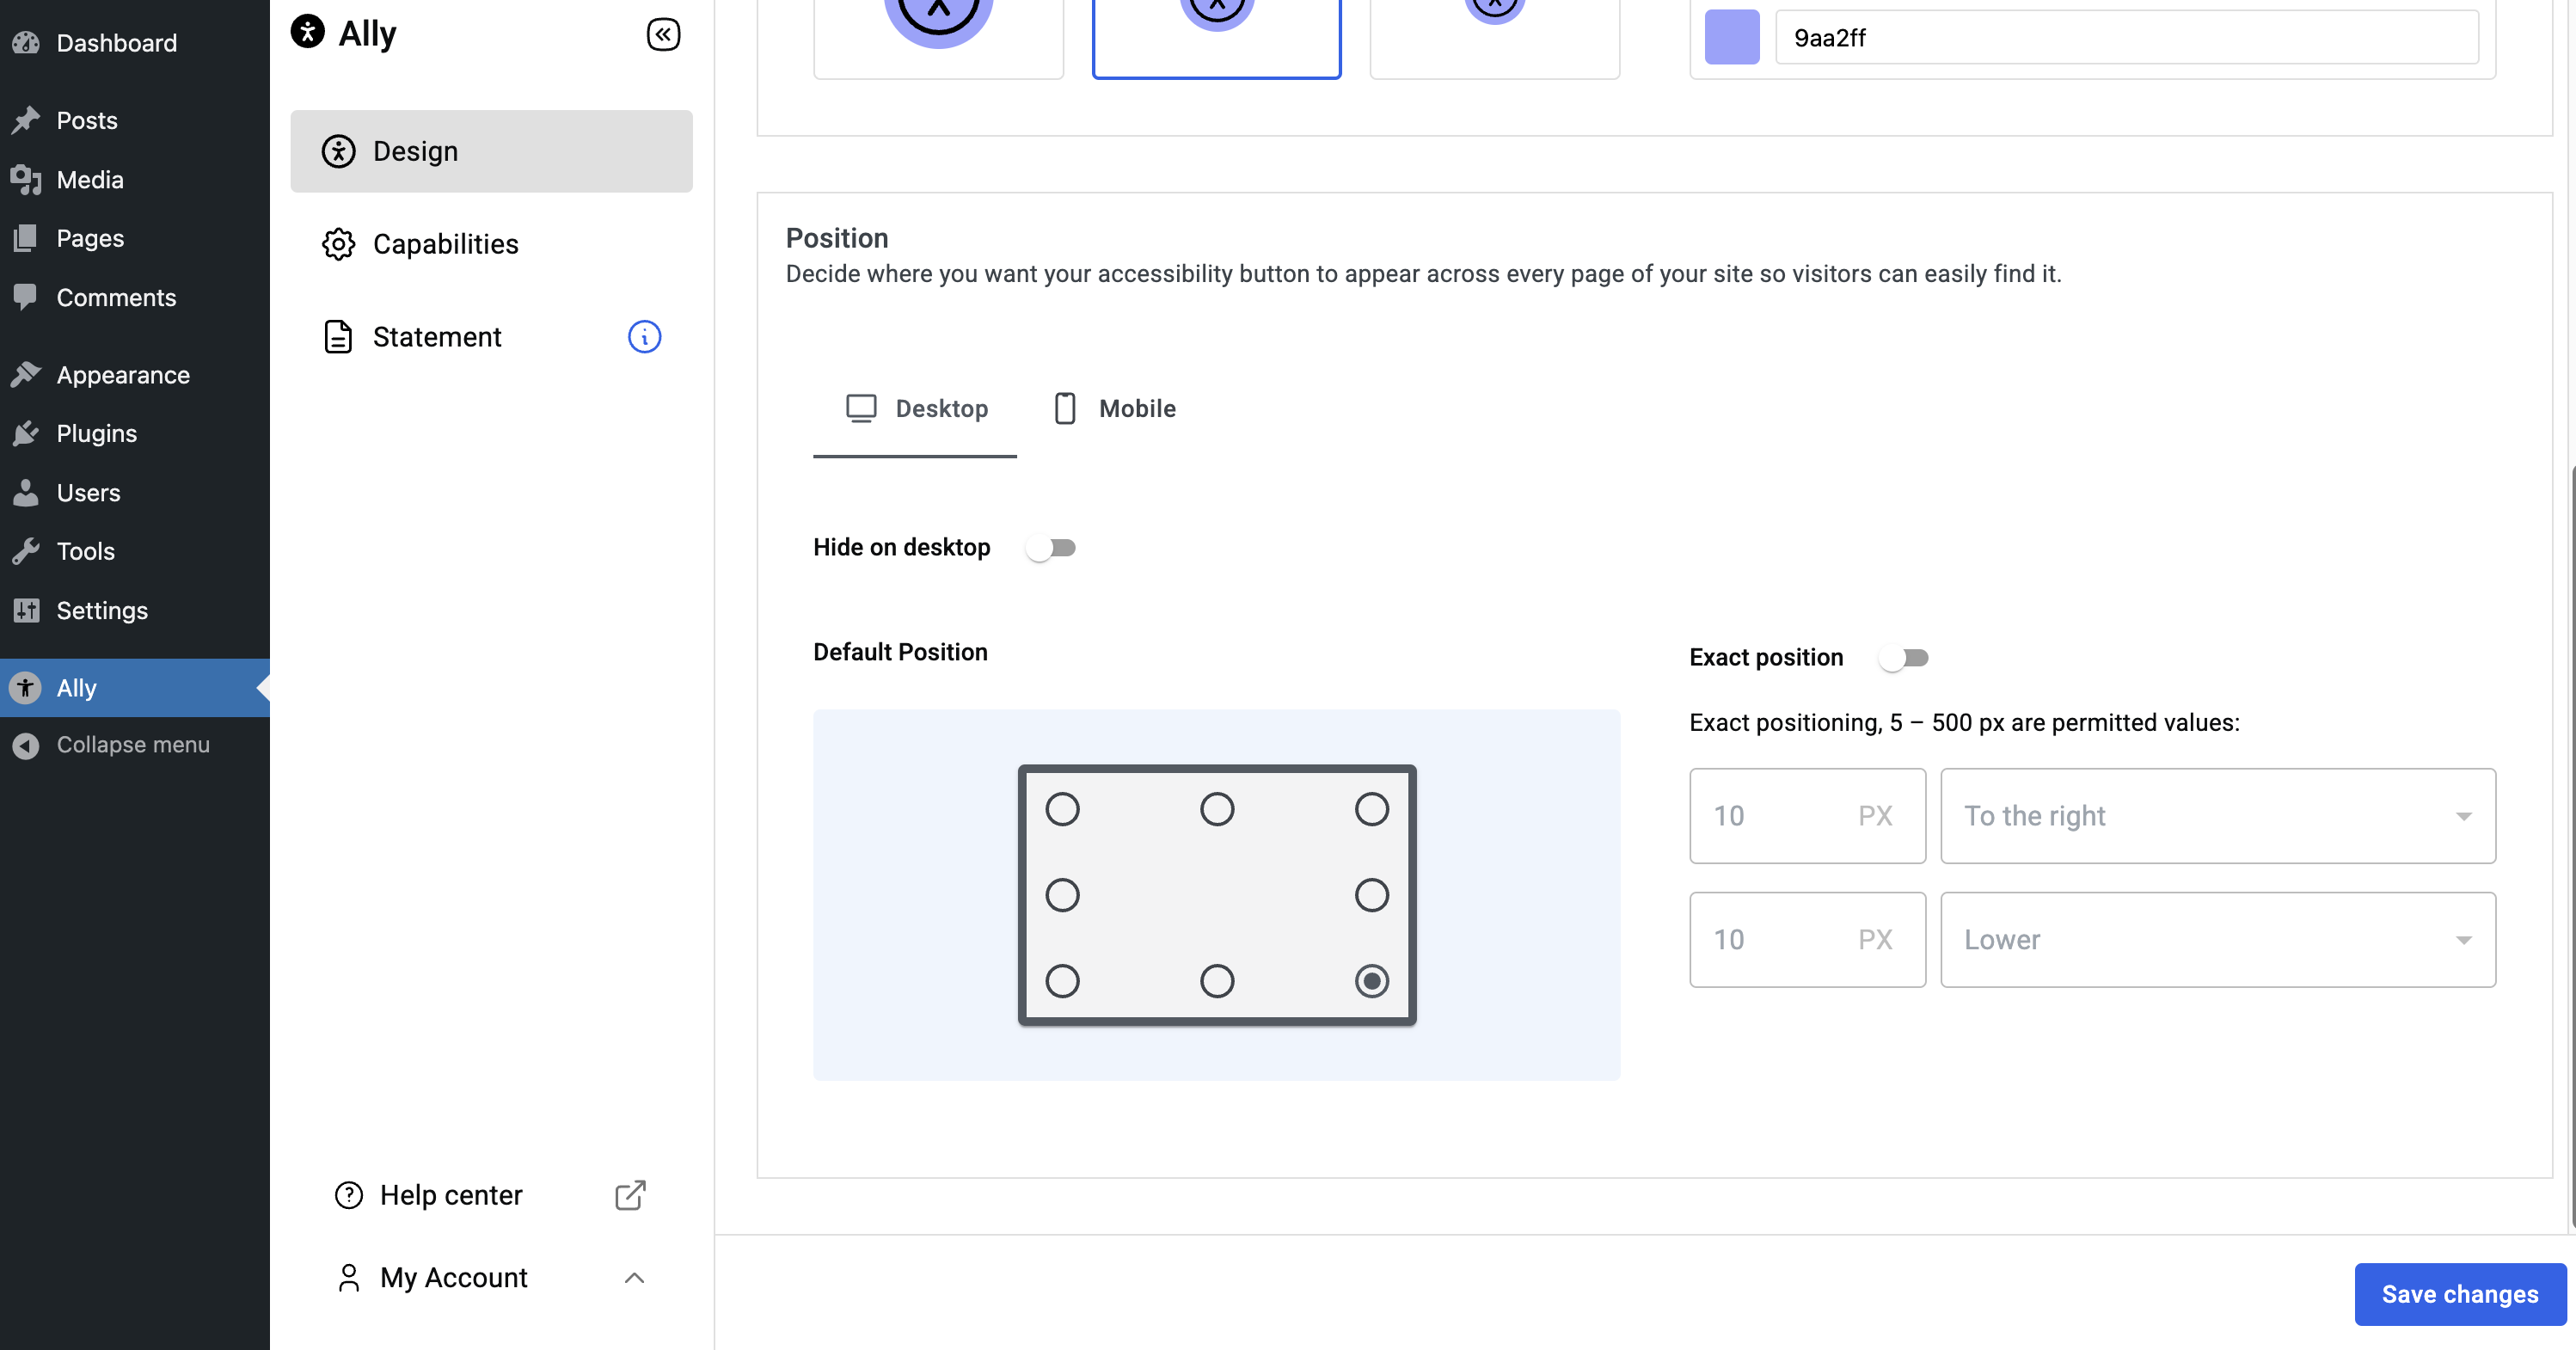
Task: Switch to the Mobile tab
Action: pos(1113,408)
